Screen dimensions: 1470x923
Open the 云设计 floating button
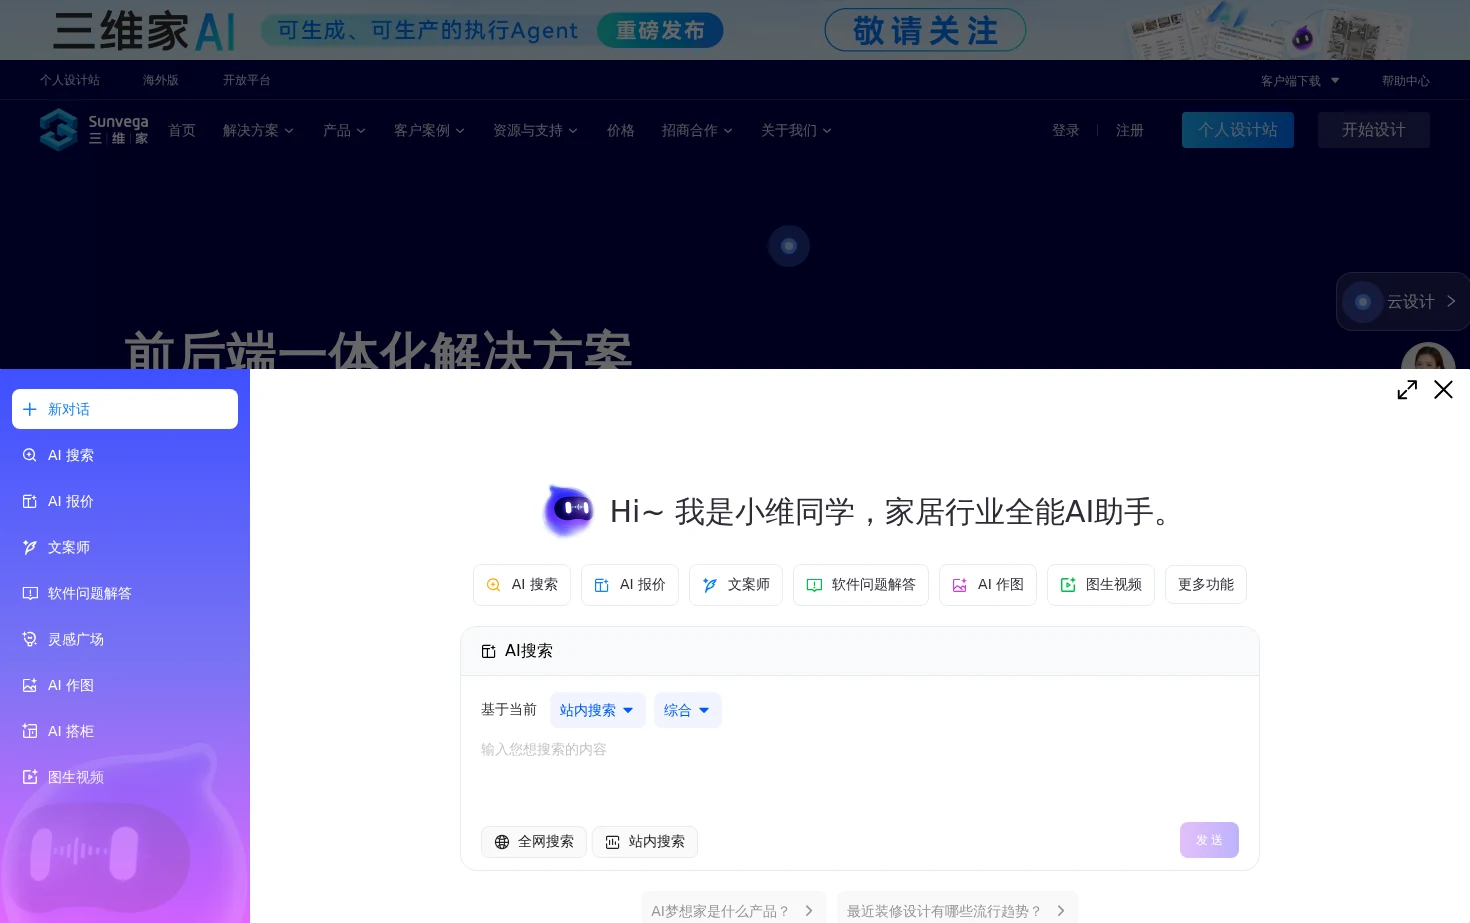coord(1402,301)
